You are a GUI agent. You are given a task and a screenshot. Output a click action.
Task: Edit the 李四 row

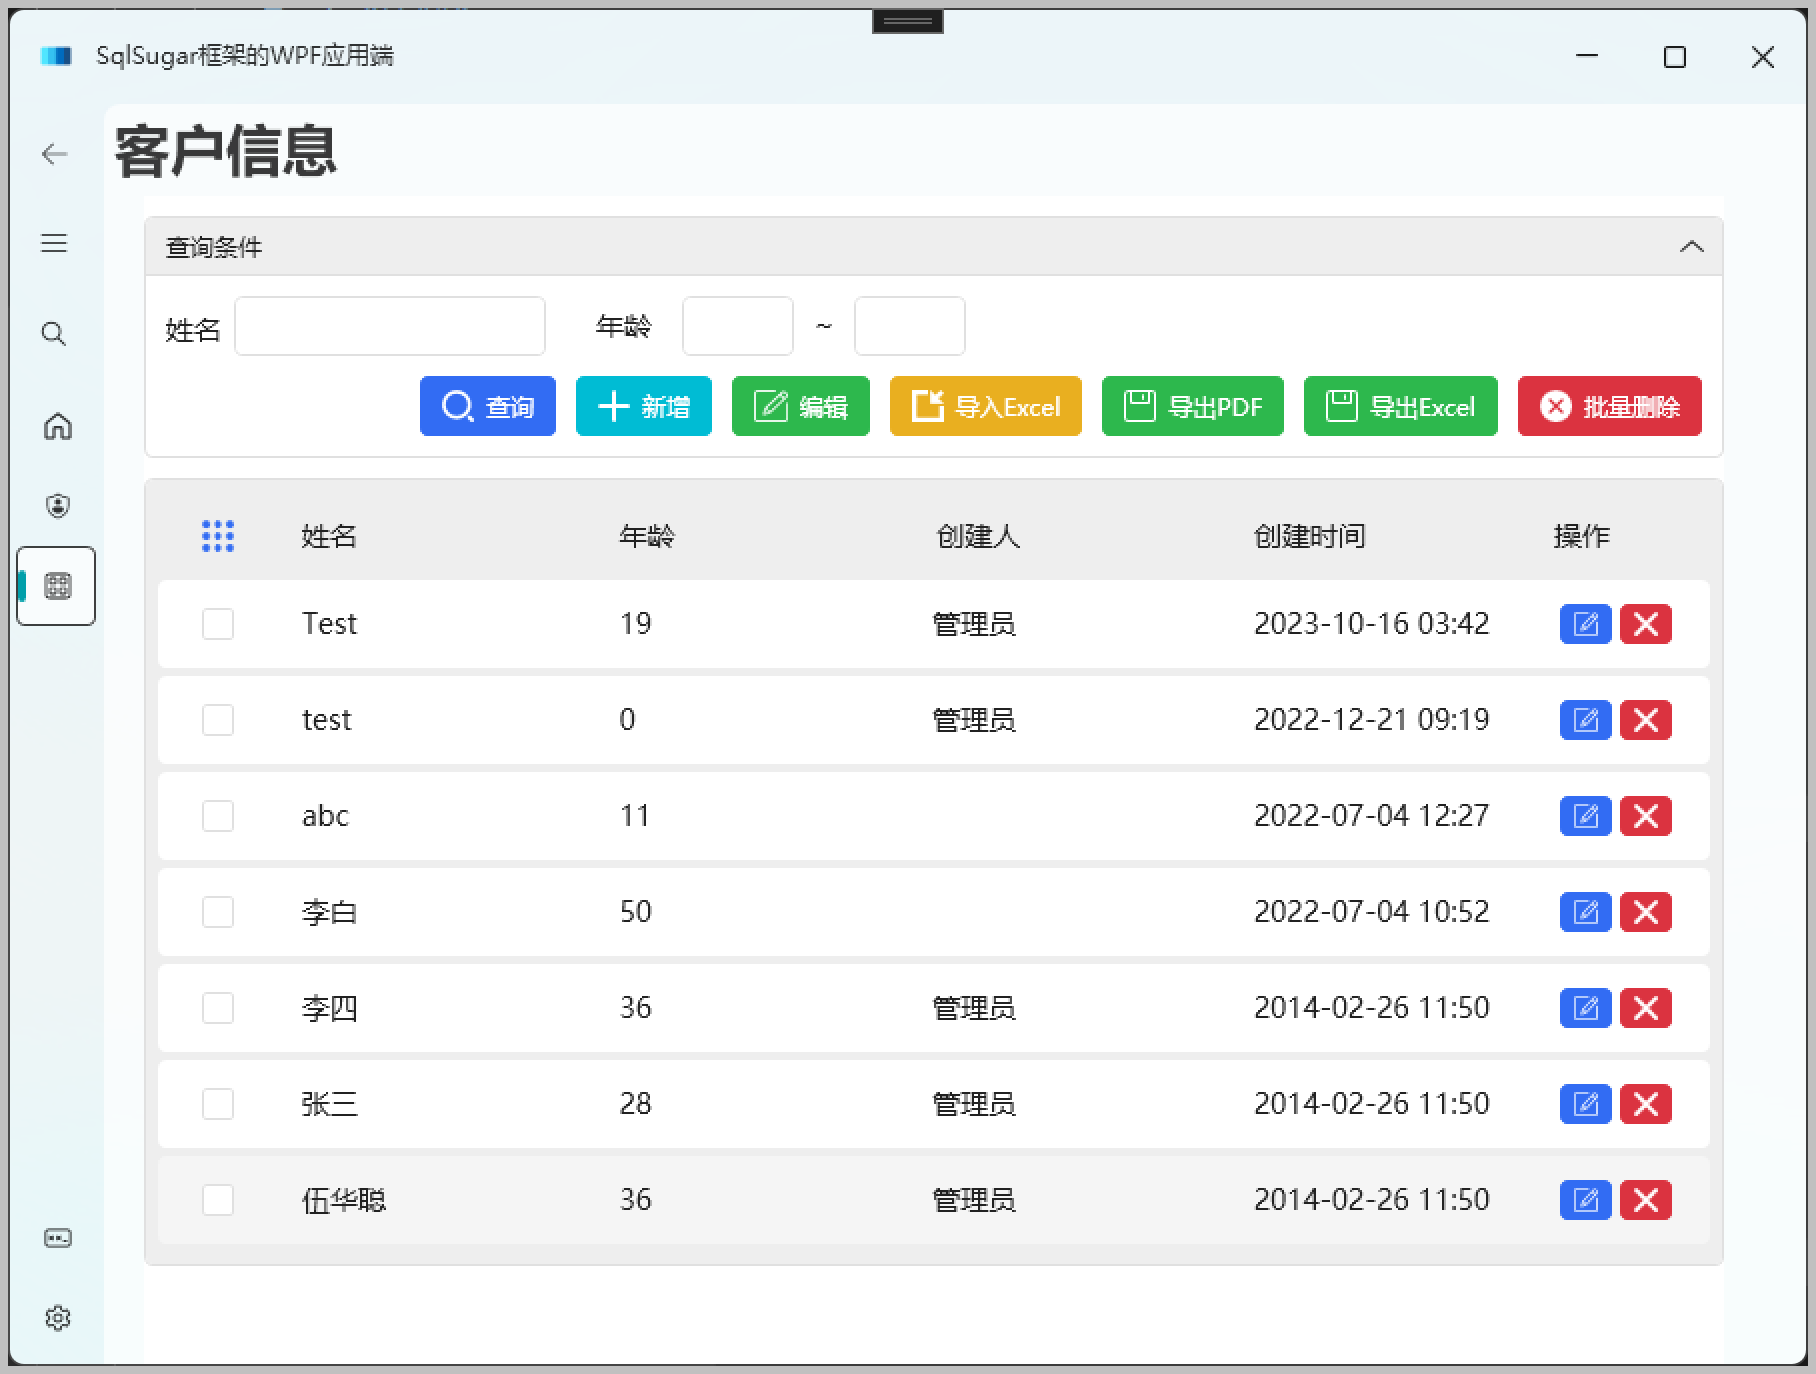(x=1586, y=1008)
